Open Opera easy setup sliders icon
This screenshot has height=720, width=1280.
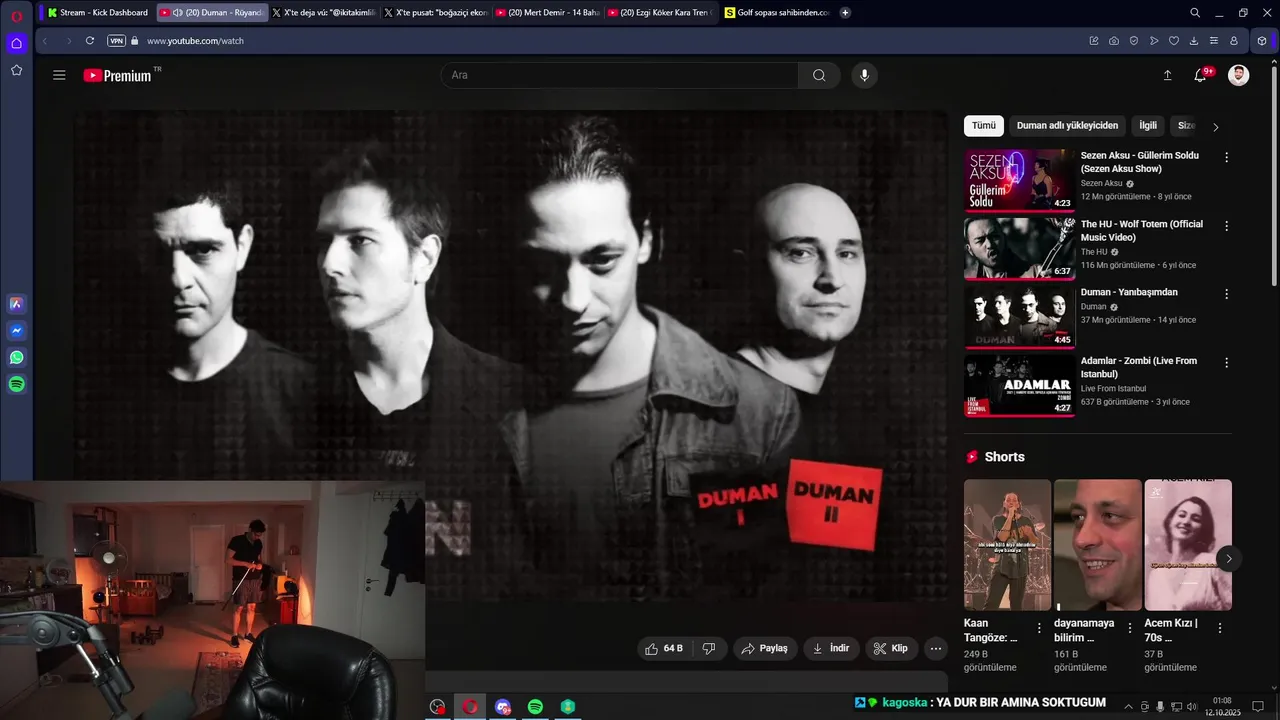[x=1214, y=41]
